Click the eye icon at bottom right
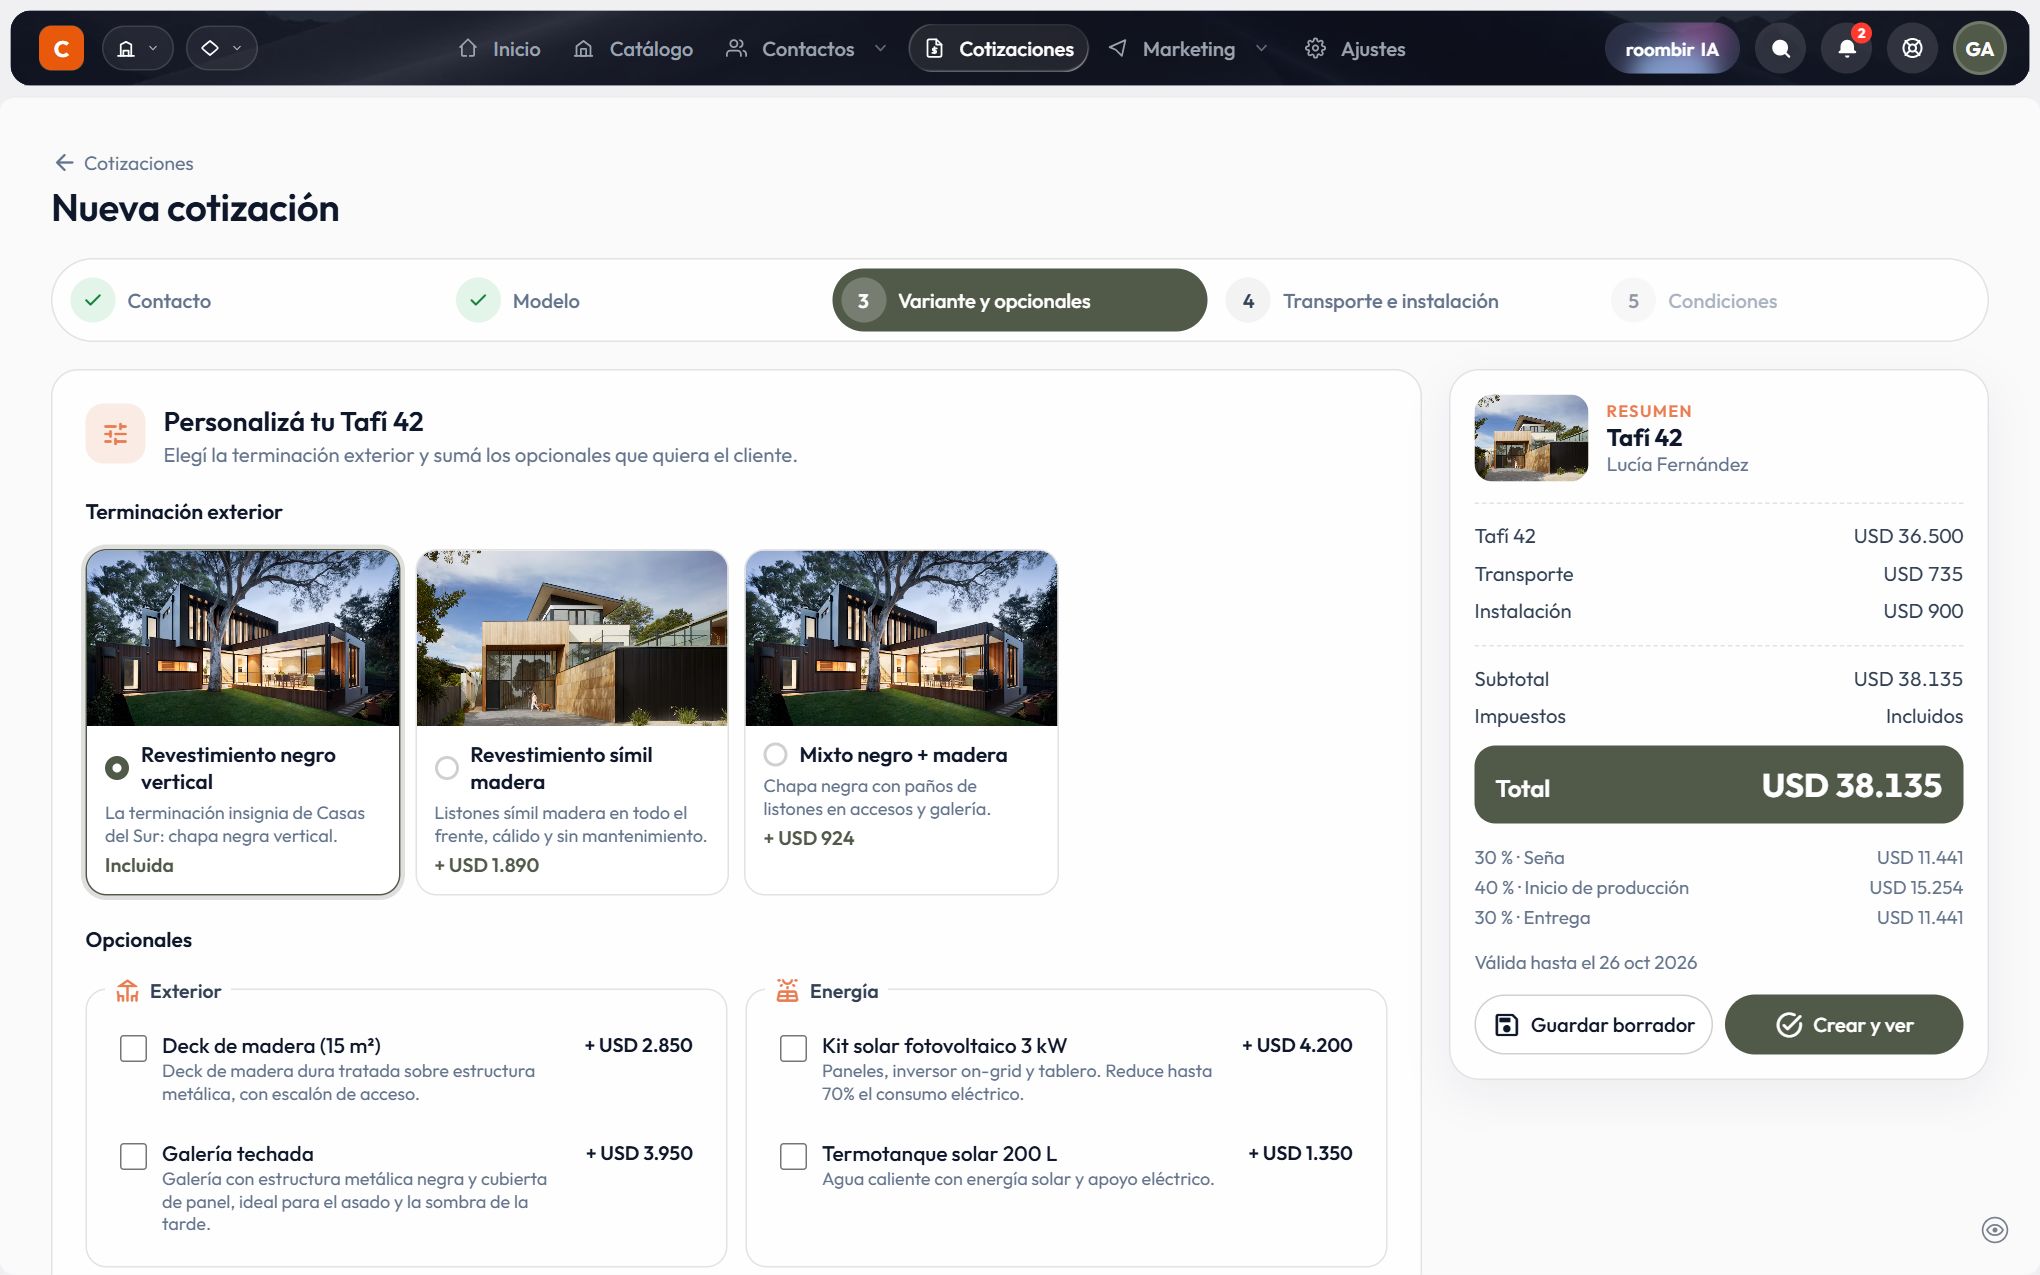2040x1275 pixels. 1994,1229
